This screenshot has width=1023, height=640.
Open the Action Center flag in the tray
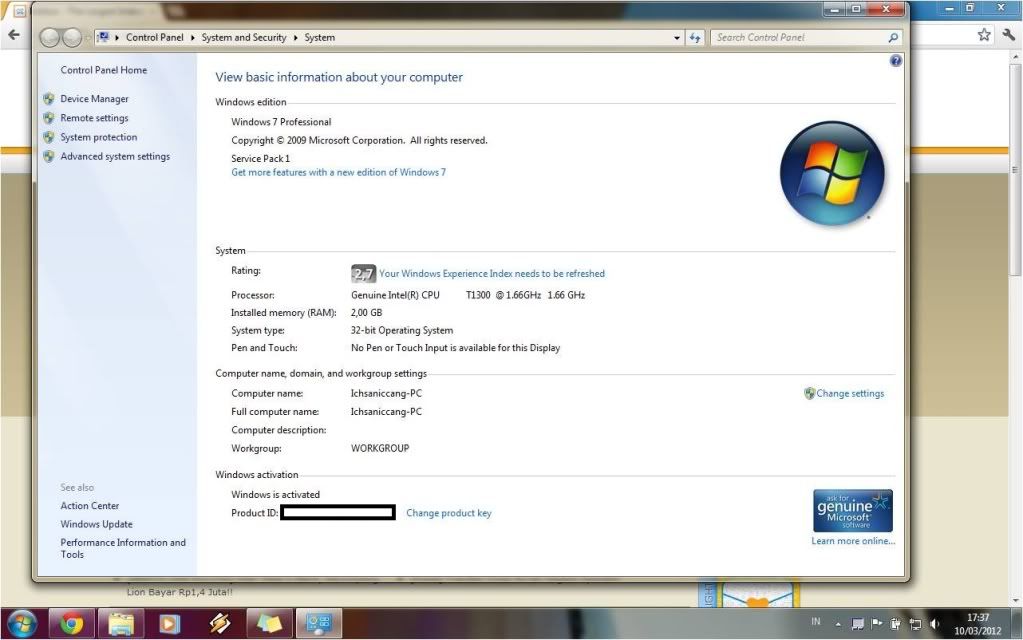pyautogui.click(x=877, y=624)
